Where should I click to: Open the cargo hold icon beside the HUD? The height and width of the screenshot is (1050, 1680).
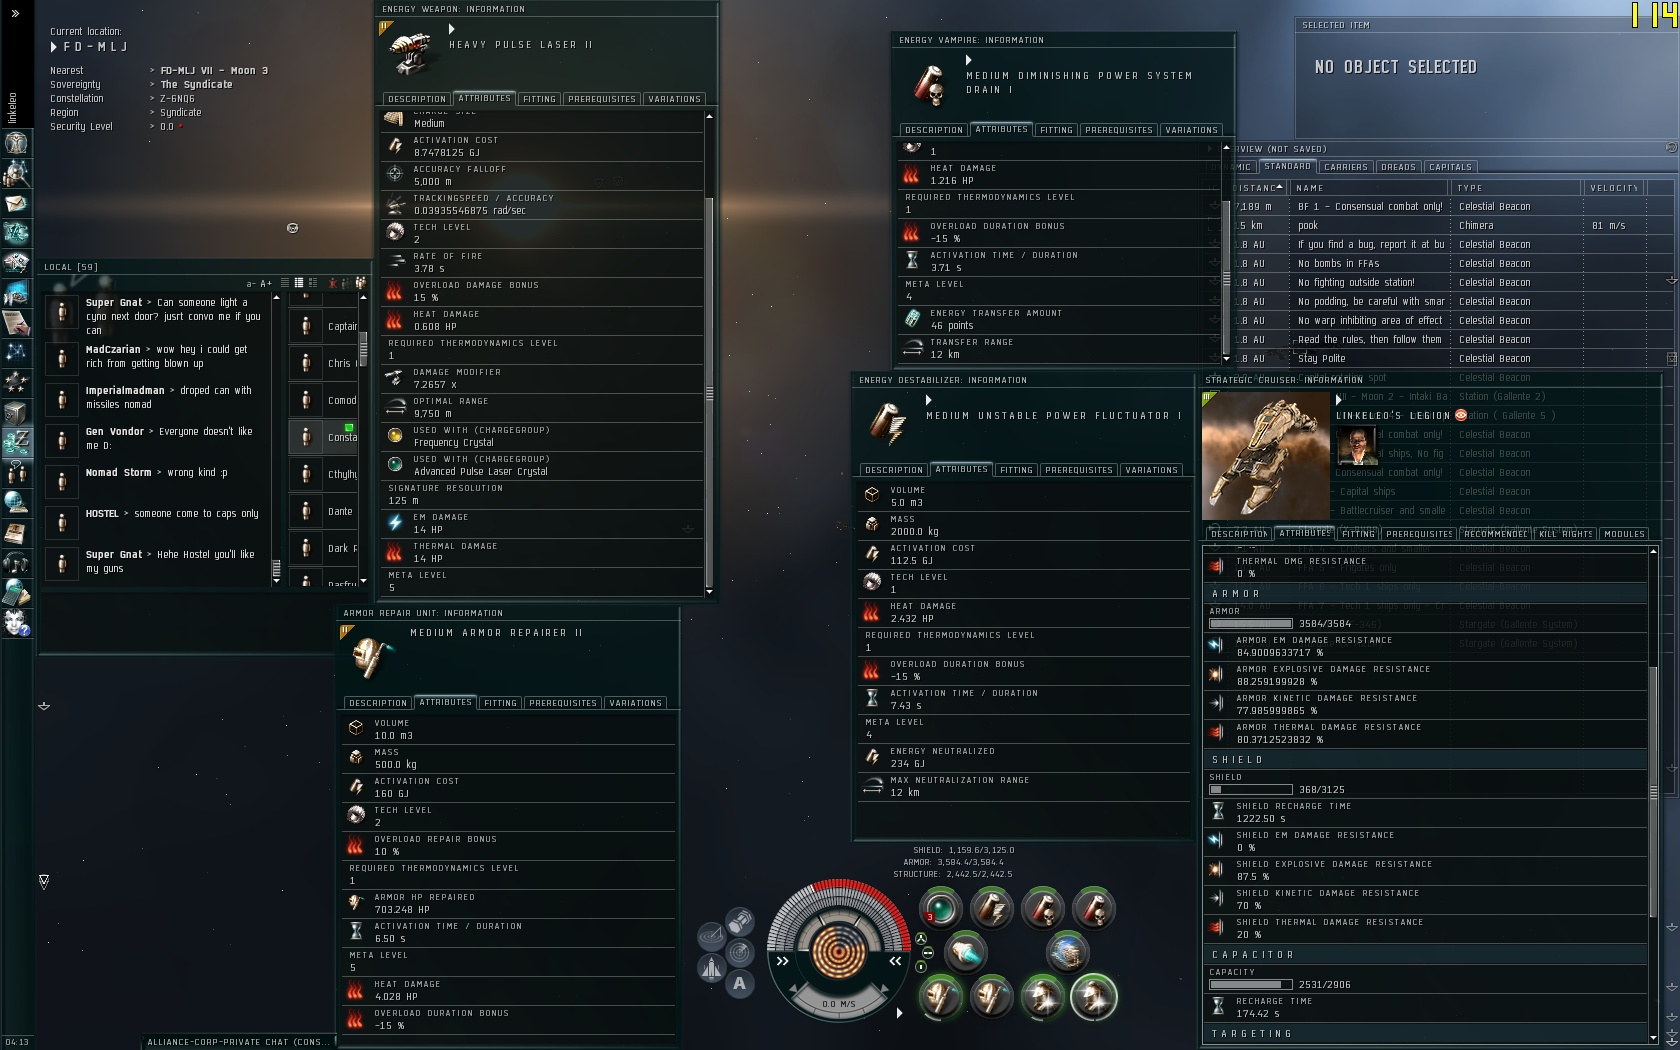pos(740,920)
